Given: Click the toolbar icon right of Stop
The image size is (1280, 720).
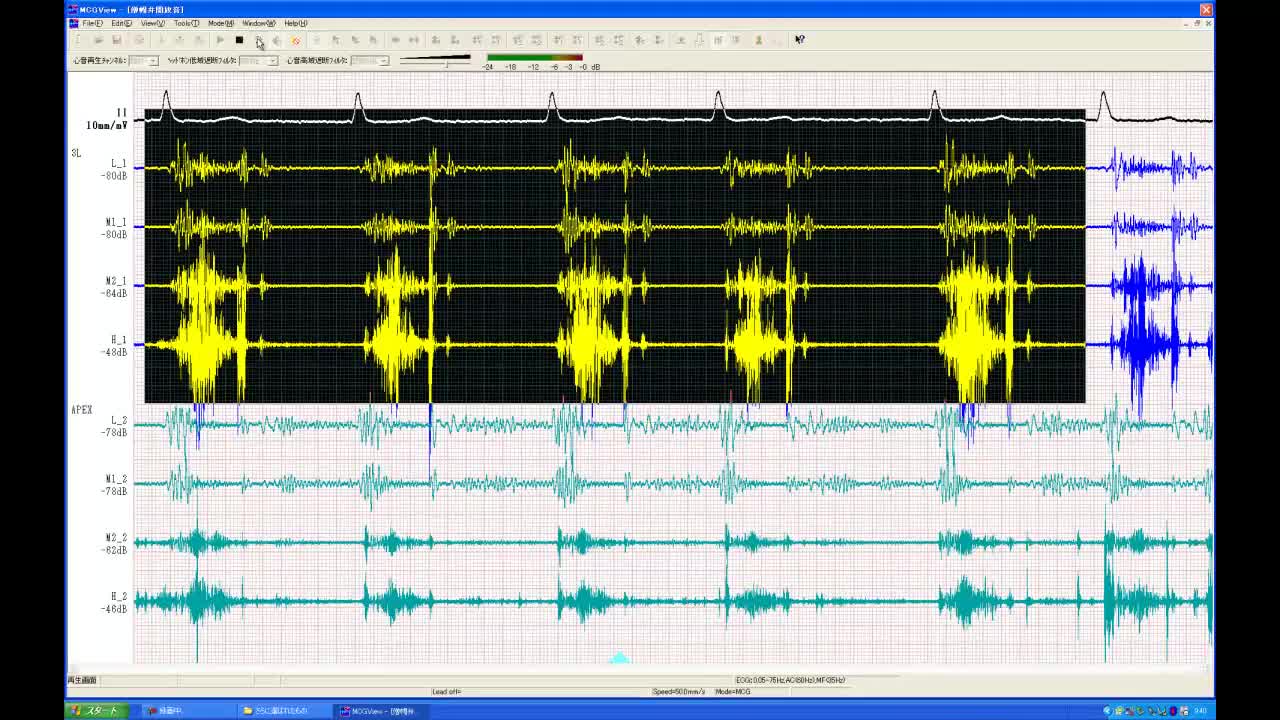Looking at the screenshot, I should pos(258,40).
